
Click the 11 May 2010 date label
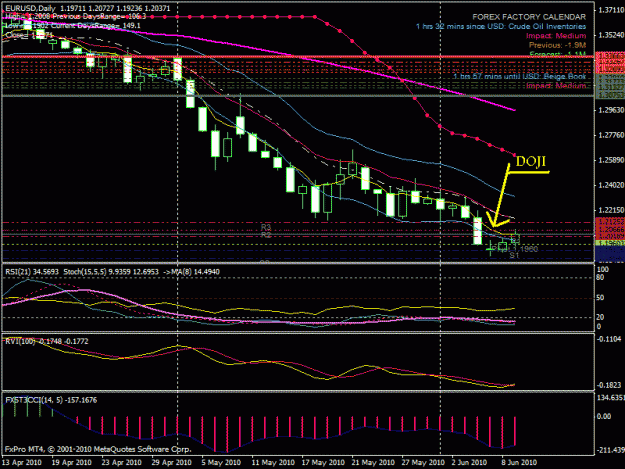coord(273,463)
